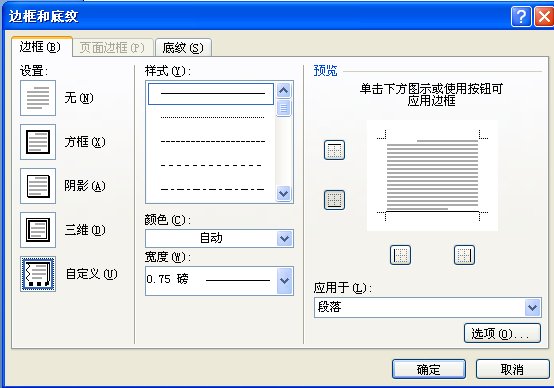Toggle the right border button below preview

464,255
